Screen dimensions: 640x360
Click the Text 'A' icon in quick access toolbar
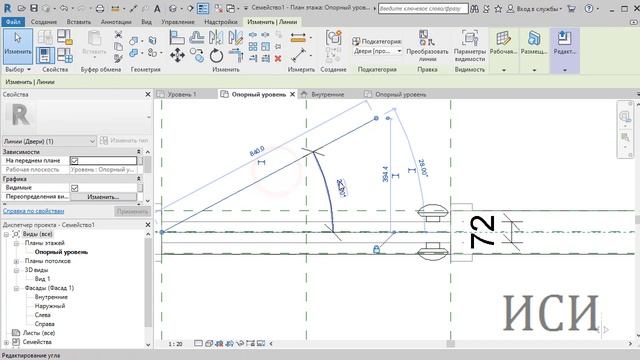pyautogui.click(x=157, y=8)
